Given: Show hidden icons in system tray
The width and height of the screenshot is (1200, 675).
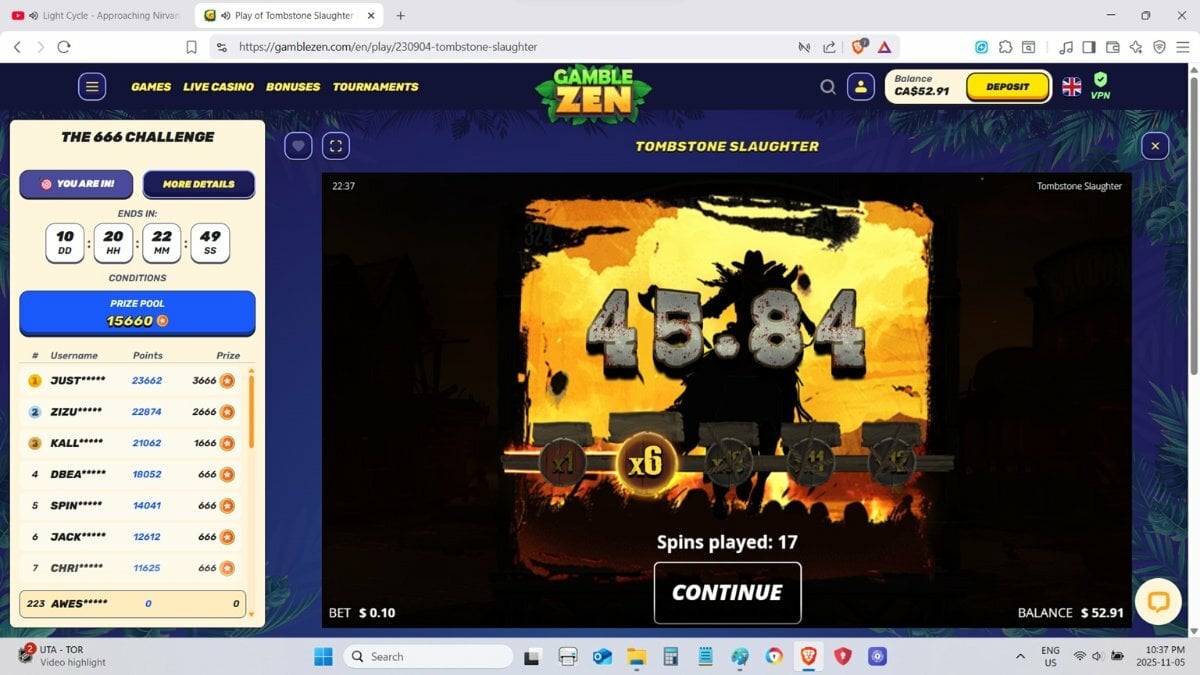Looking at the screenshot, I should [x=1020, y=657].
